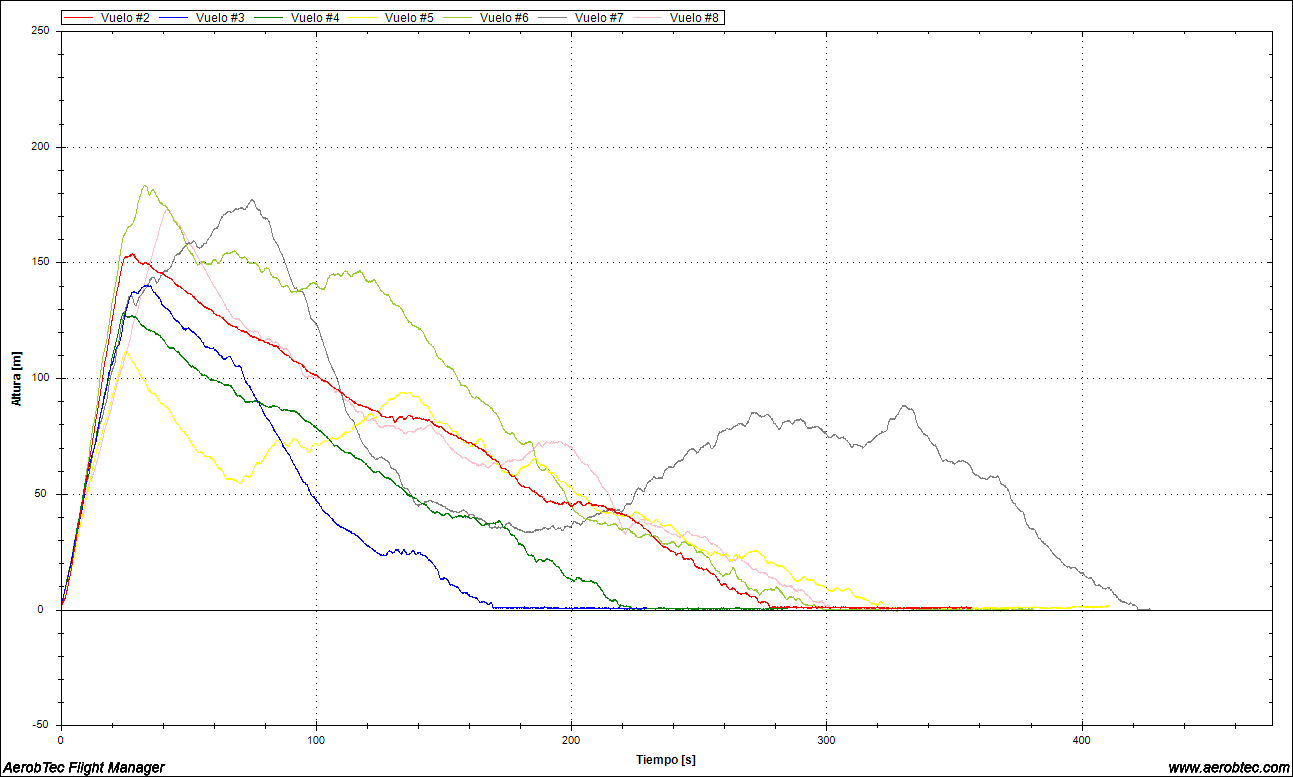The height and width of the screenshot is (777, 1293).
Task: Click the 200 label on the Tiempo axis
Action: tap(571, 740)
